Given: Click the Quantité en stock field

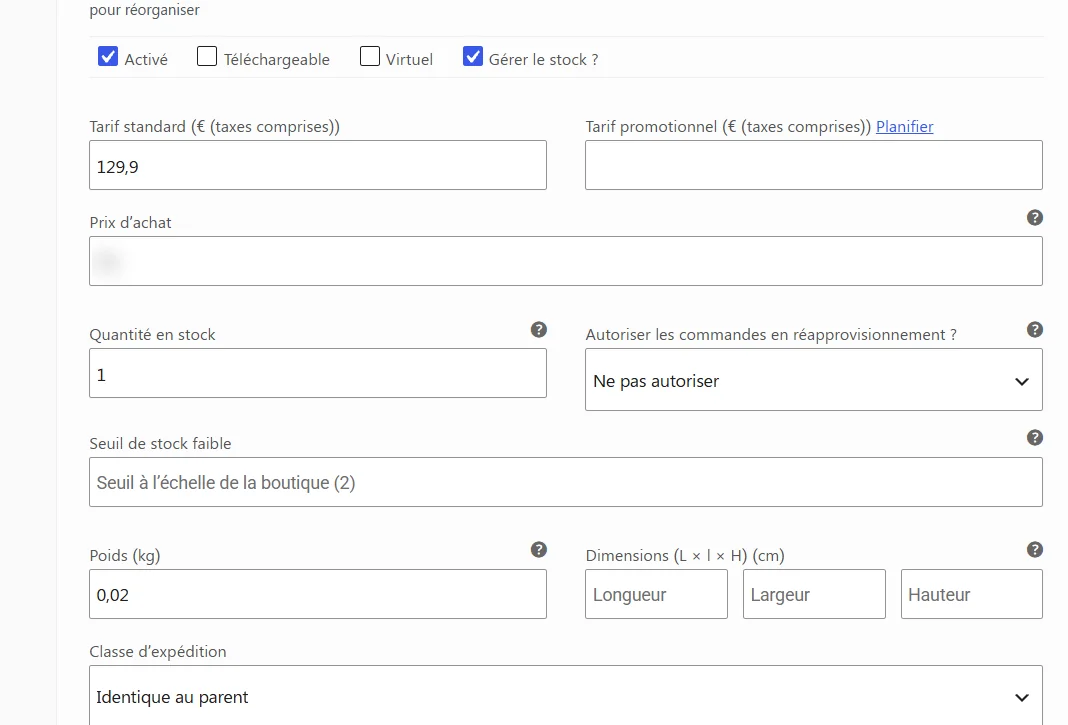Looking at the screenshot, I should coord(318,373).
